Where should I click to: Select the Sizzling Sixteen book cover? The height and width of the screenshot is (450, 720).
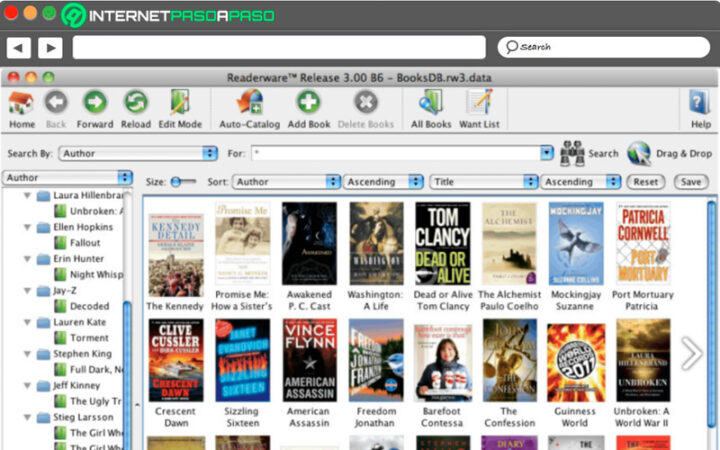[242, 360]
